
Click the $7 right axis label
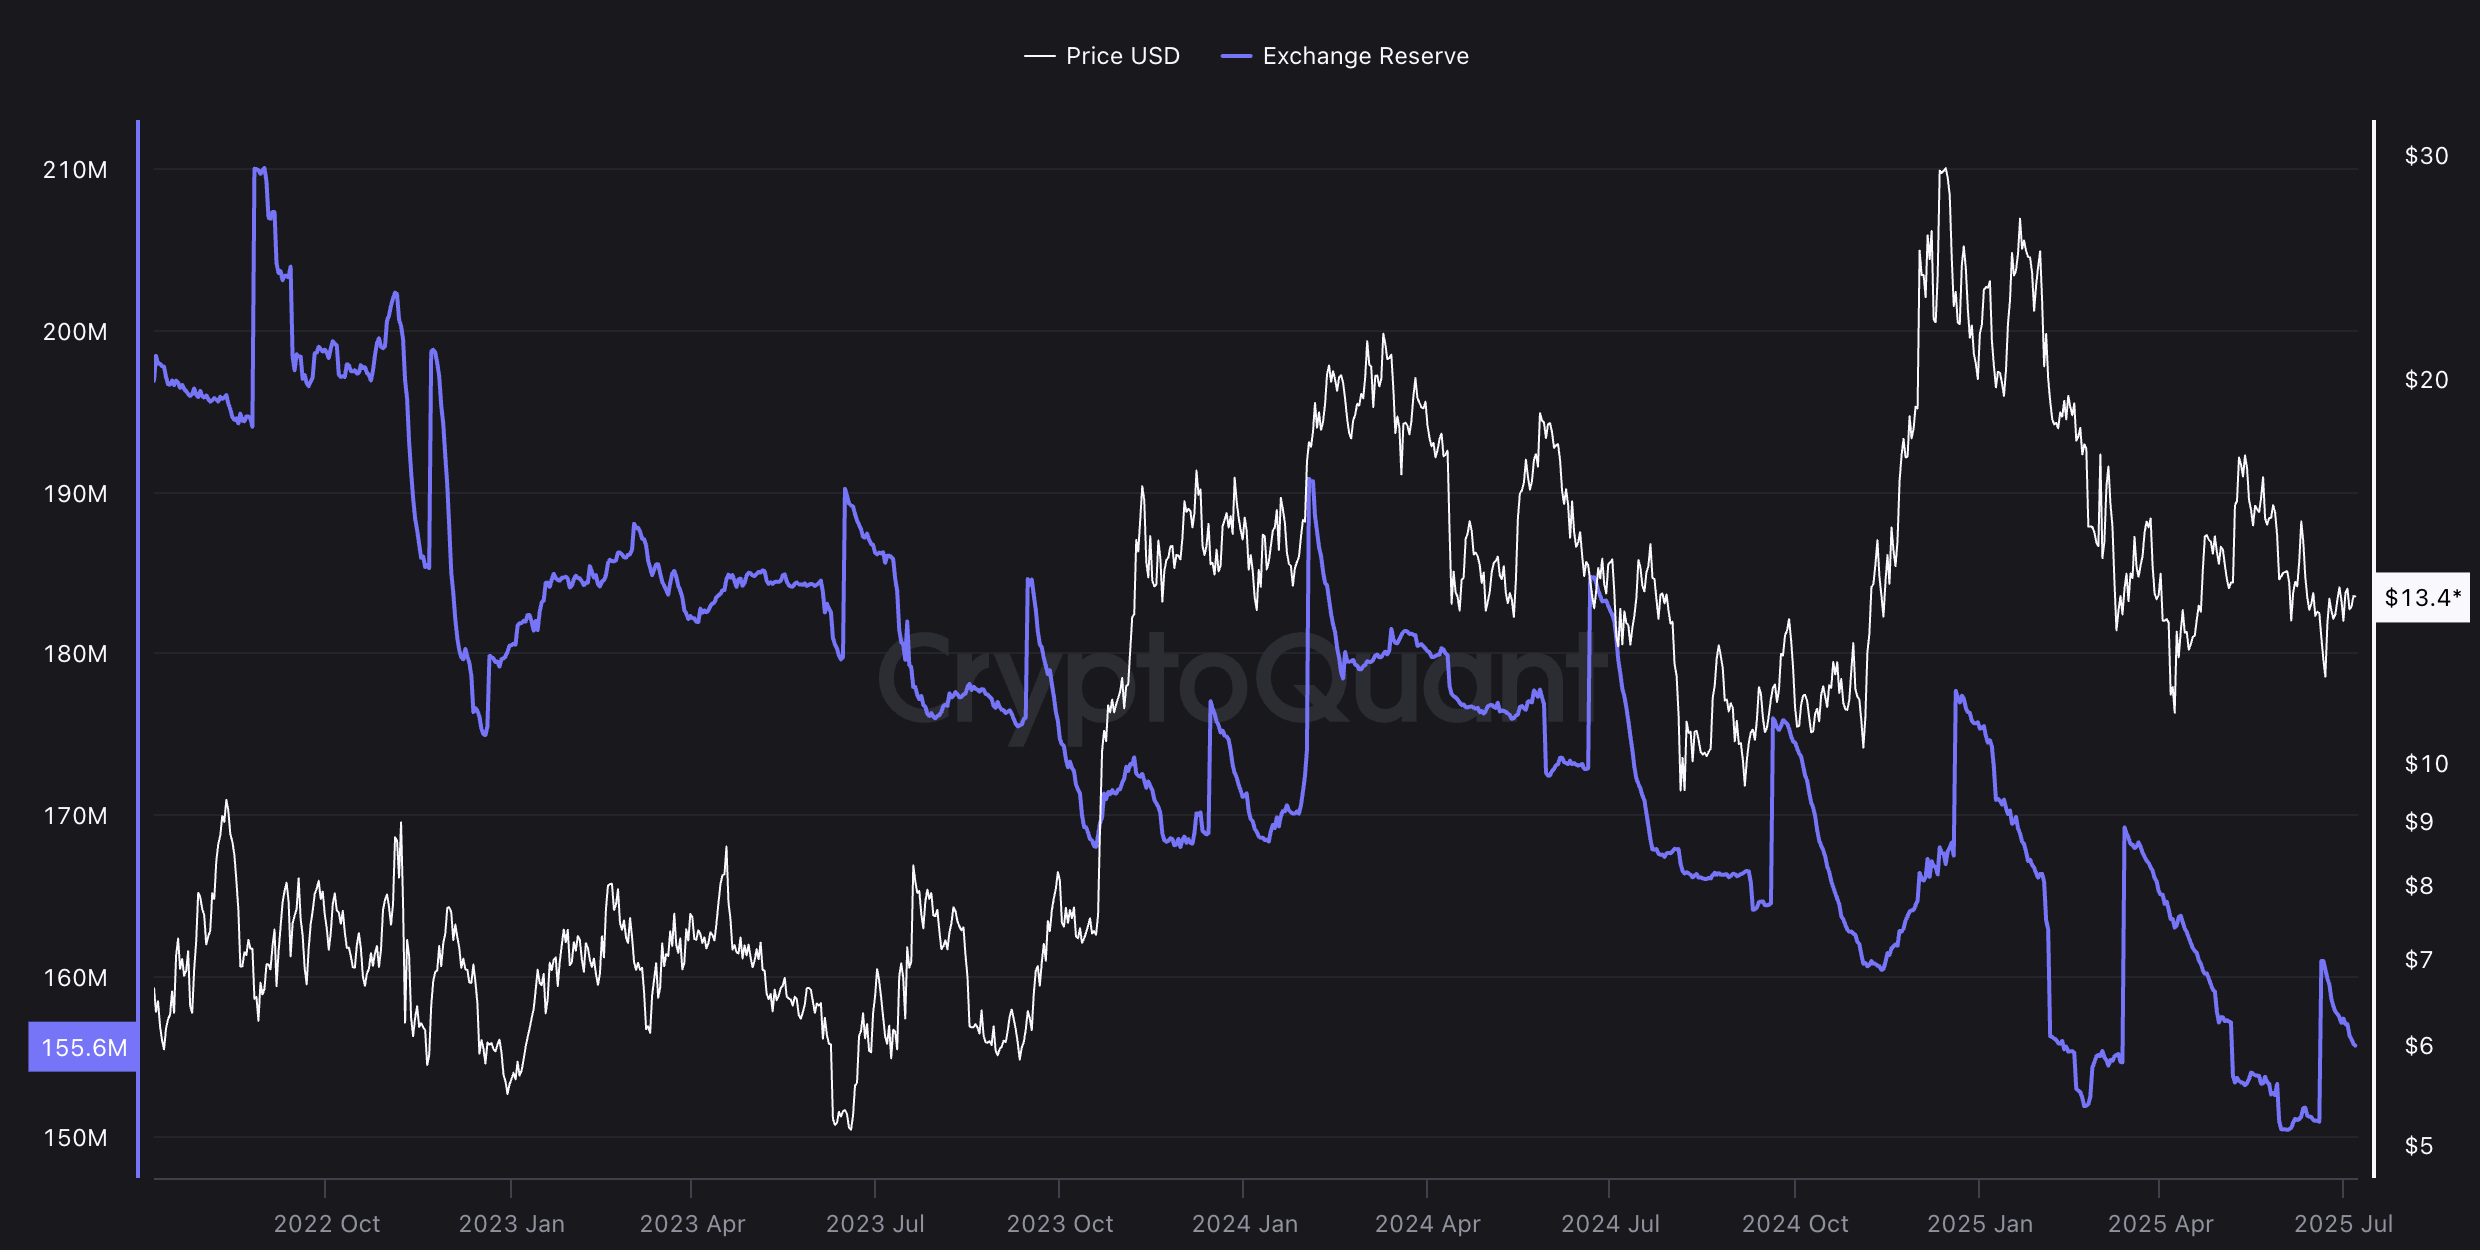(2419, 960)
